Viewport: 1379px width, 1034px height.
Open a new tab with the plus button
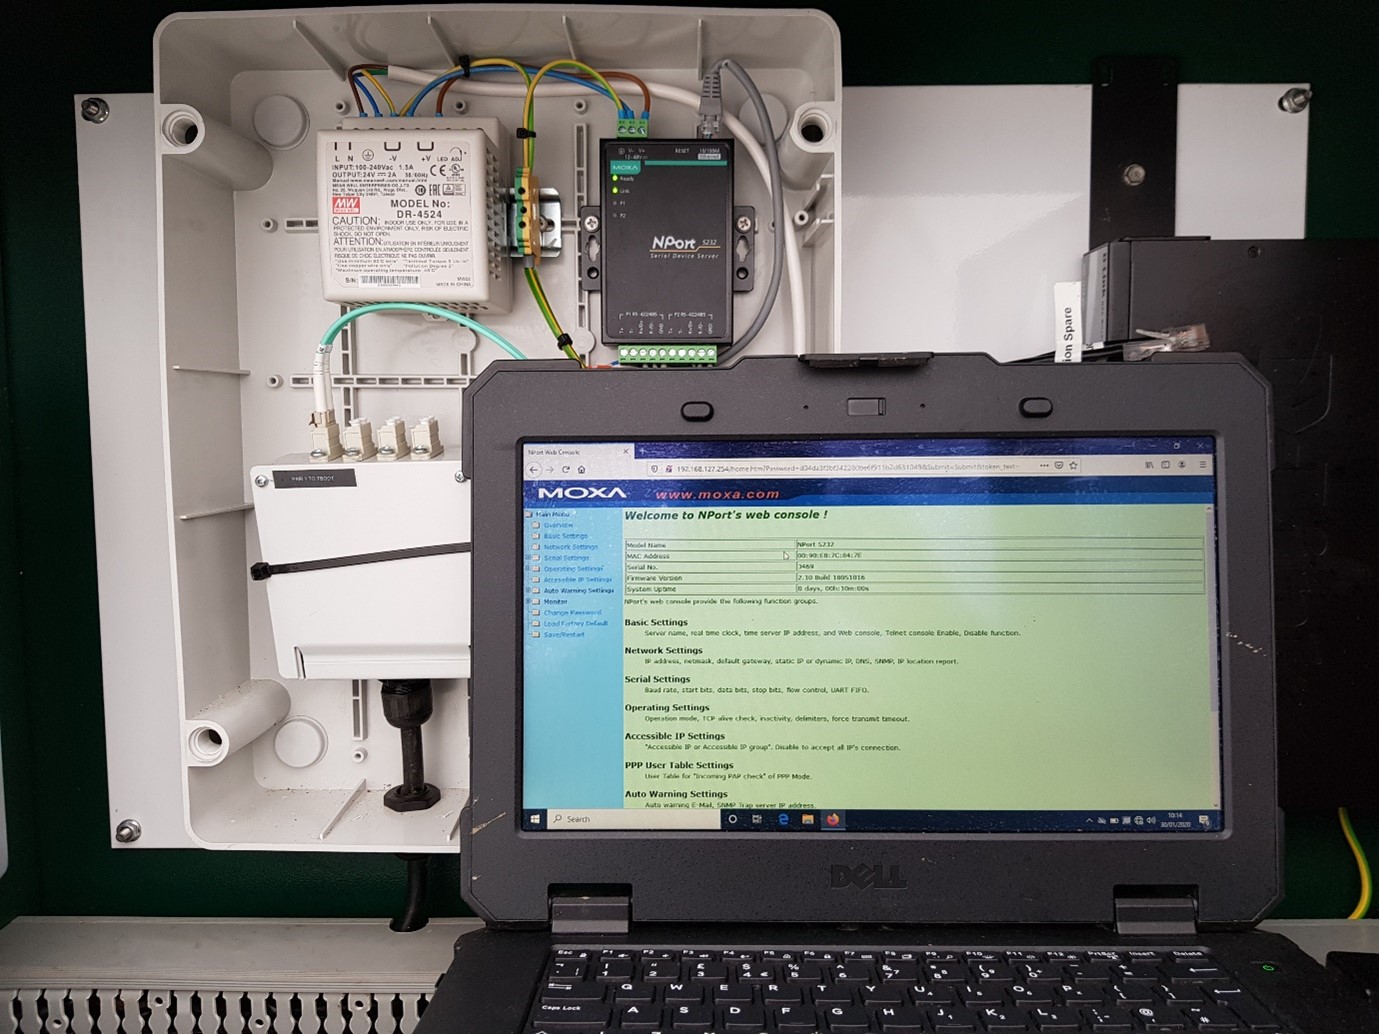642,451
